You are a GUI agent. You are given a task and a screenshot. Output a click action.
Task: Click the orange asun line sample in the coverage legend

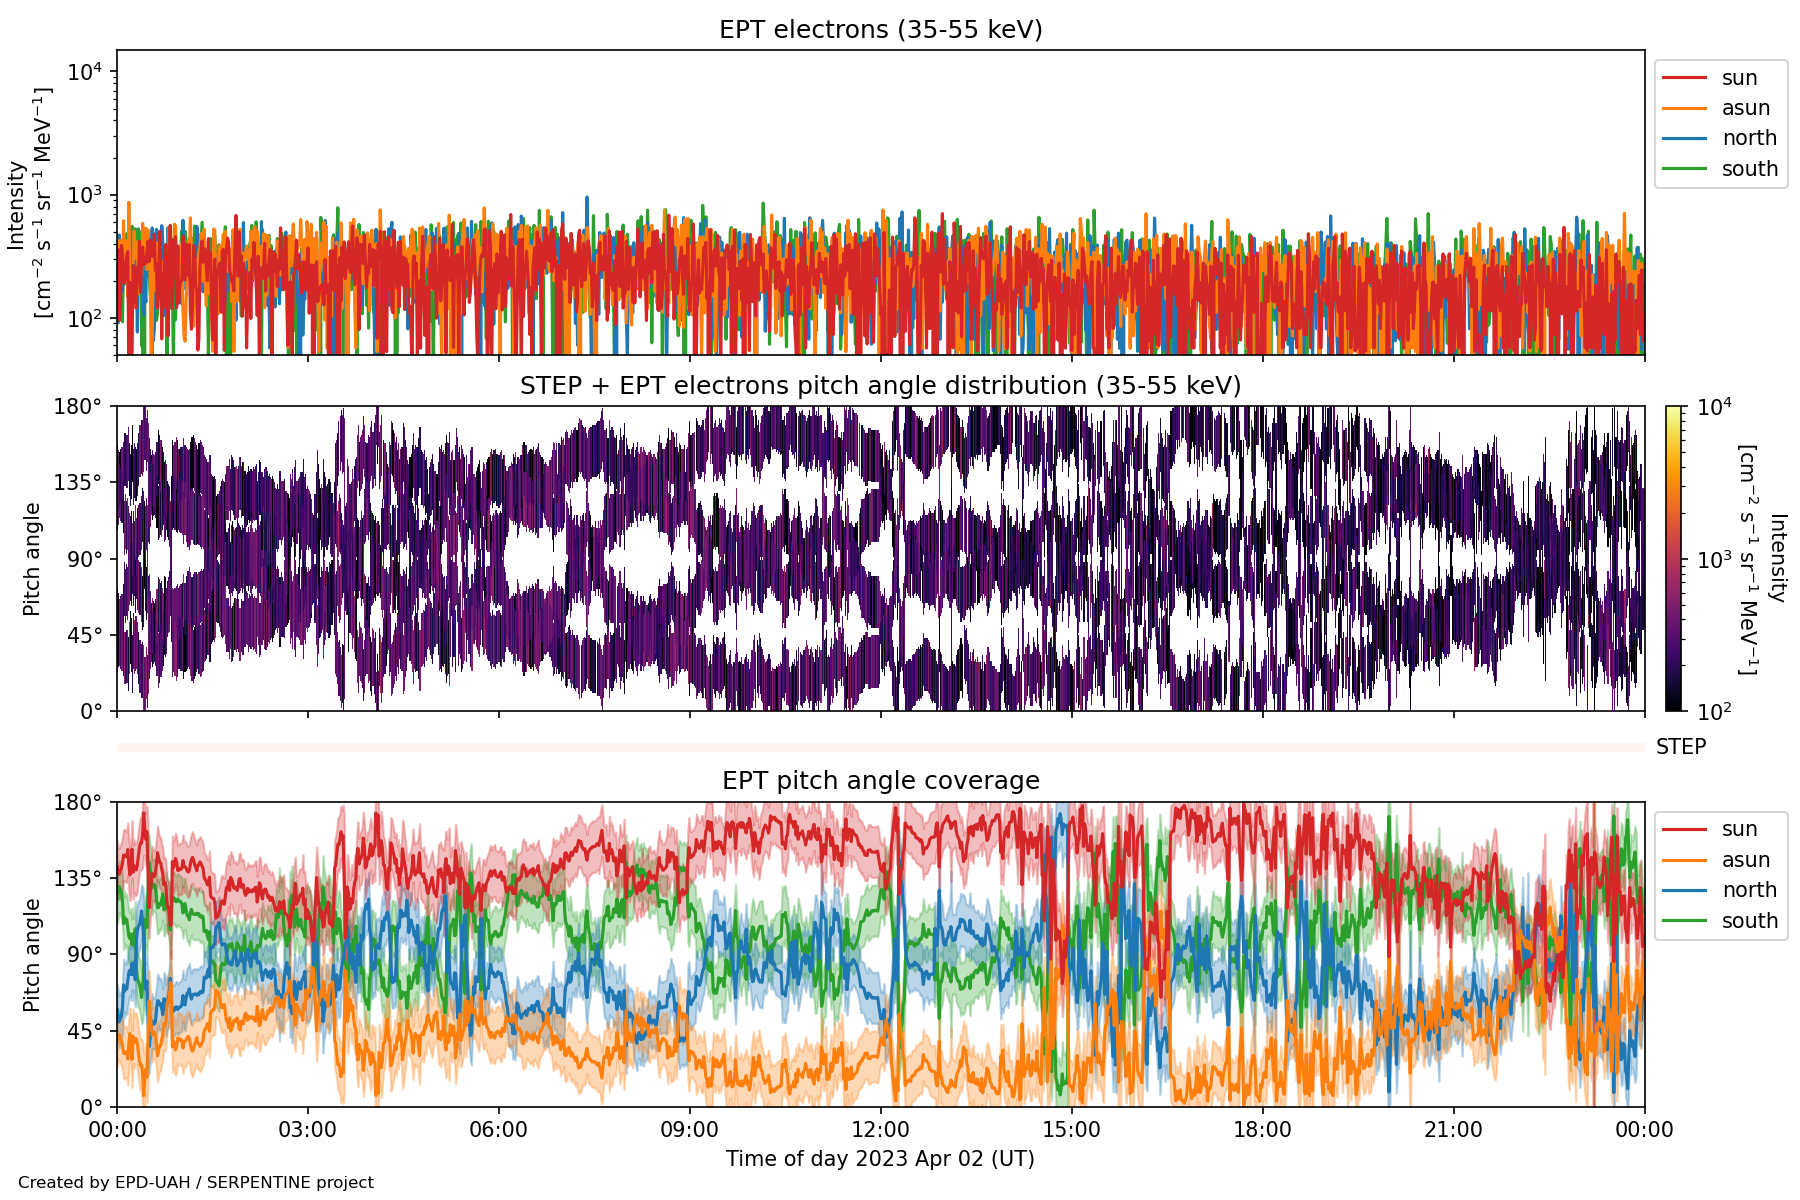(x=1684, y=860)
